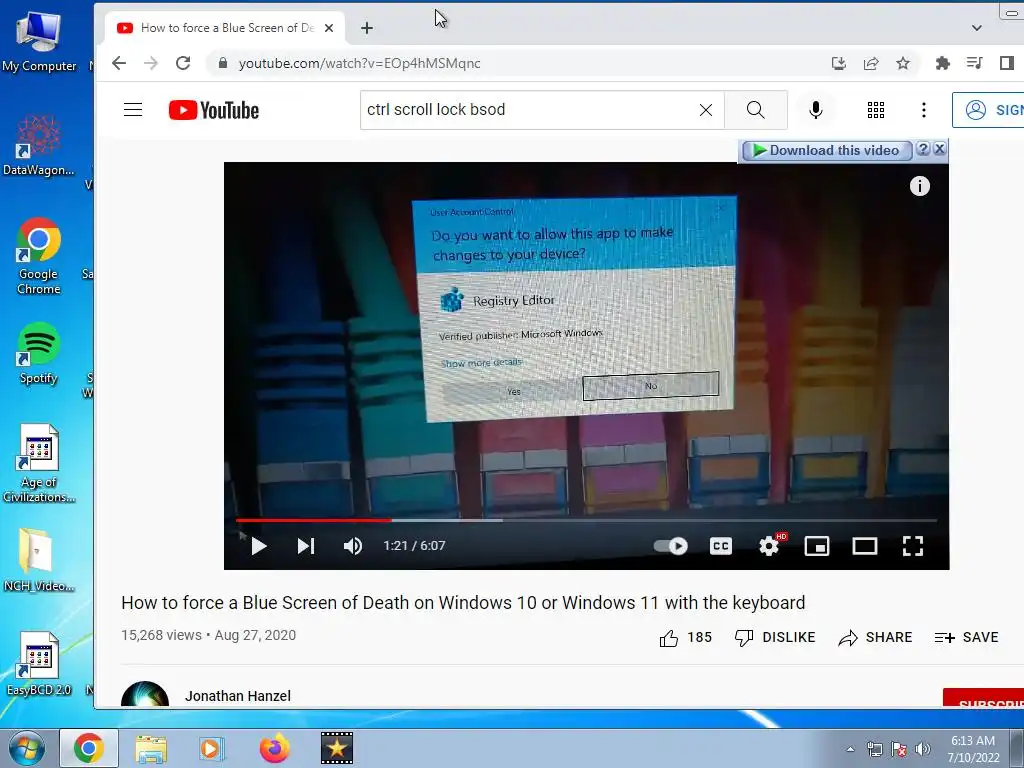The image size is (1024, 768).
Task: Click the Chrome address bar URL
Action: click(x=359, y=63)
